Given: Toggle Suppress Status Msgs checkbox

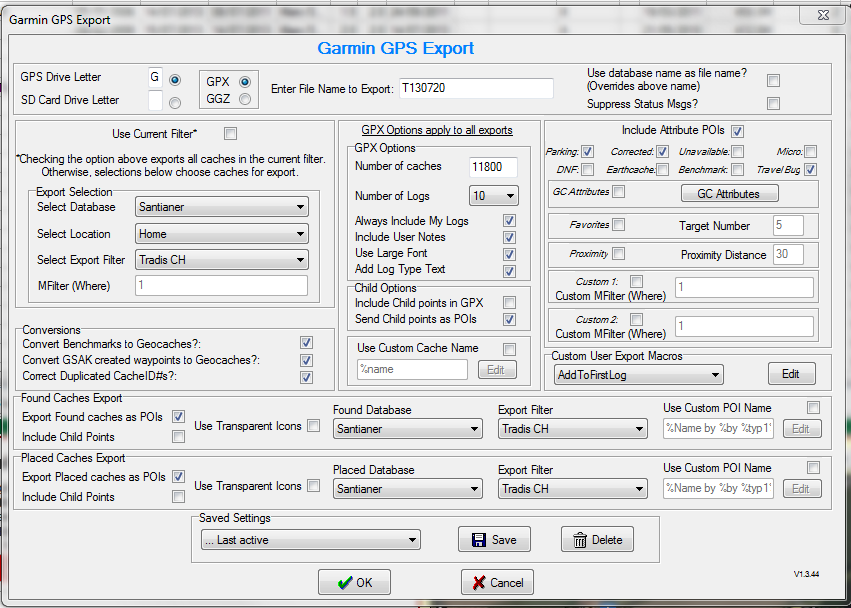Looking at the screenshot, I should click(x=773, y=103).
